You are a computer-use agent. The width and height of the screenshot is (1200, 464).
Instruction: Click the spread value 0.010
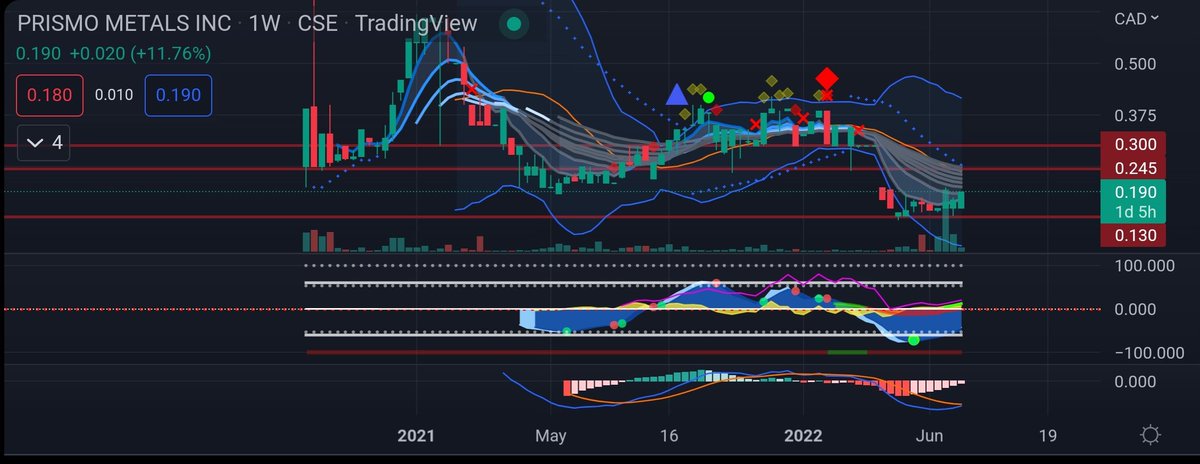(113, 96)
